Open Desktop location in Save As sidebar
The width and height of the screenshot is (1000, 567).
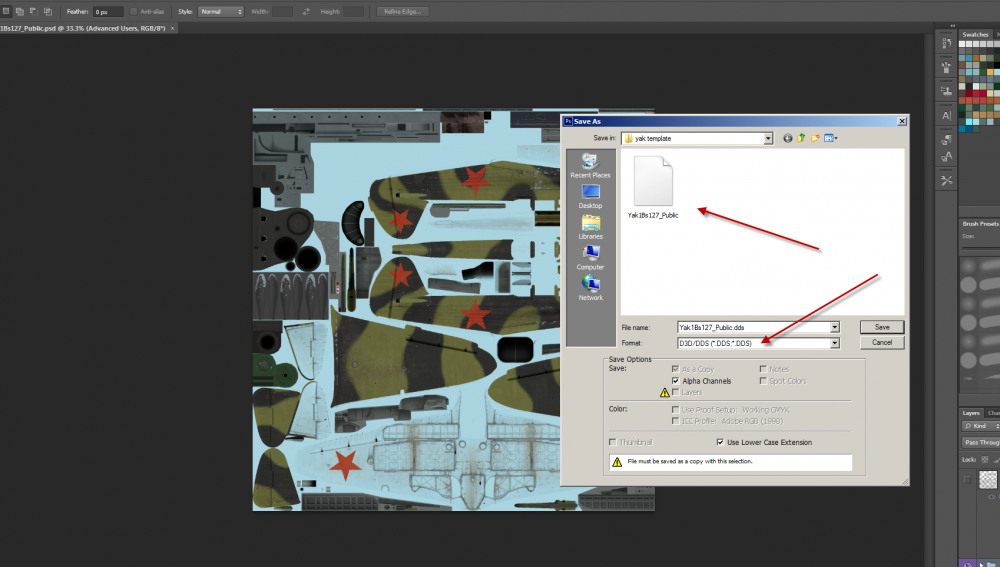[x=590, y=193]
